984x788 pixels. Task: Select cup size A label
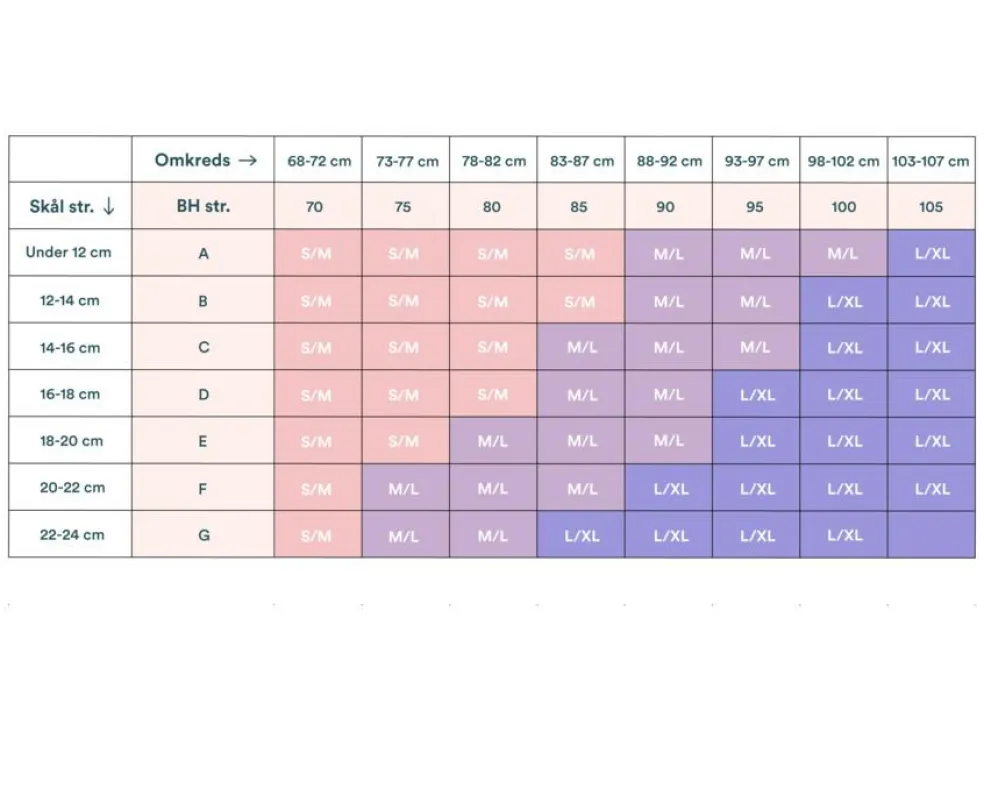coord(203,254)
